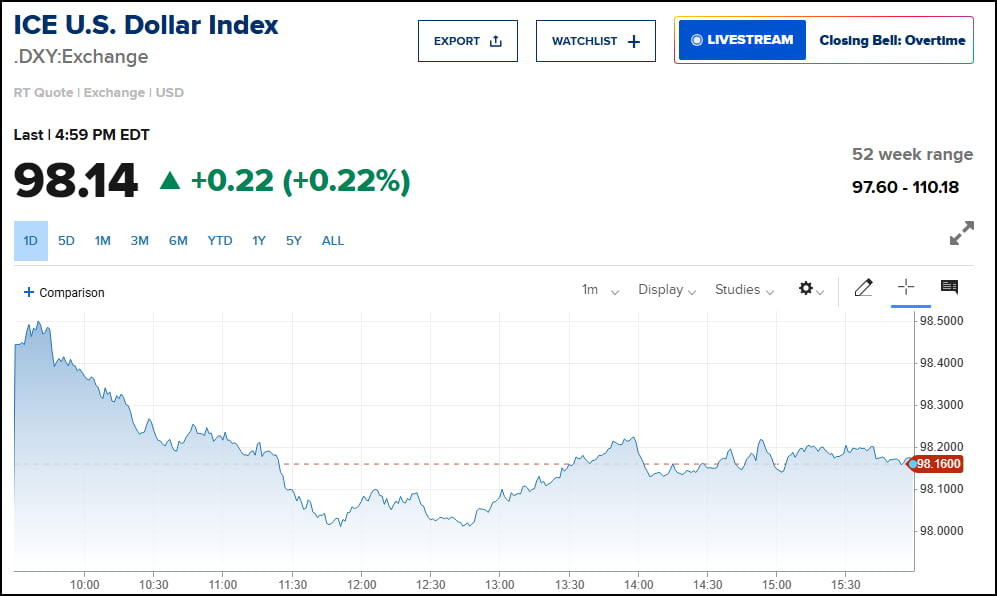Click the 52 week range label
Screen dimensions: 997x596
912,155
